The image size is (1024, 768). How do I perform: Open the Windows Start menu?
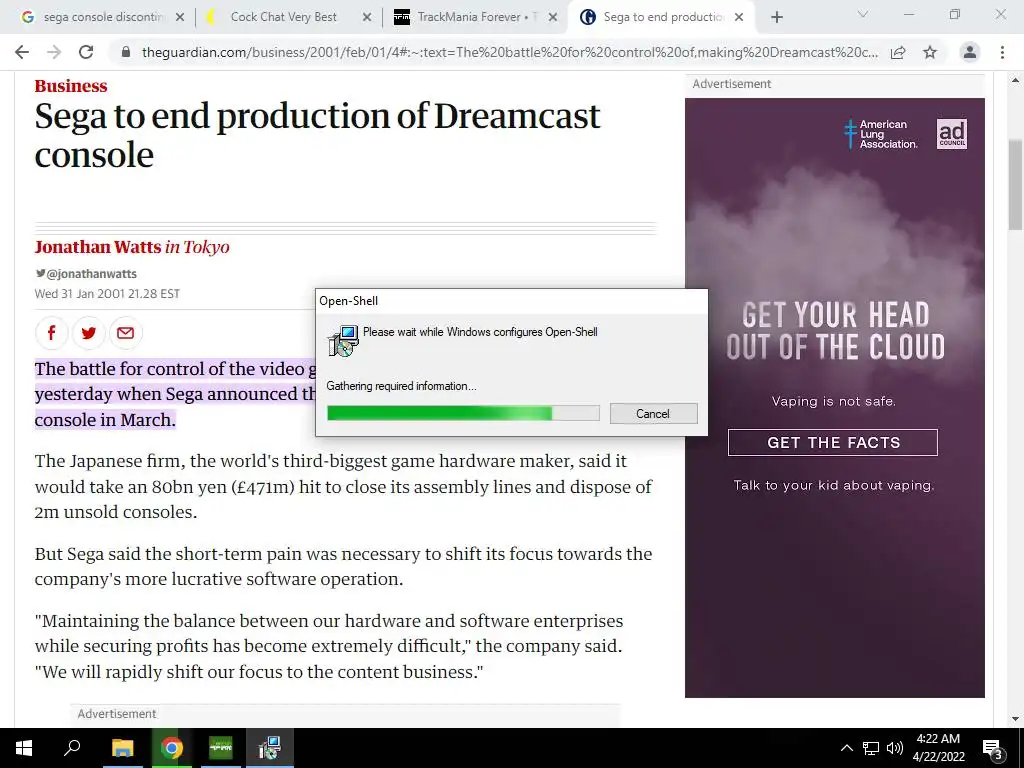pyautogui.click(x=24, y=748)
